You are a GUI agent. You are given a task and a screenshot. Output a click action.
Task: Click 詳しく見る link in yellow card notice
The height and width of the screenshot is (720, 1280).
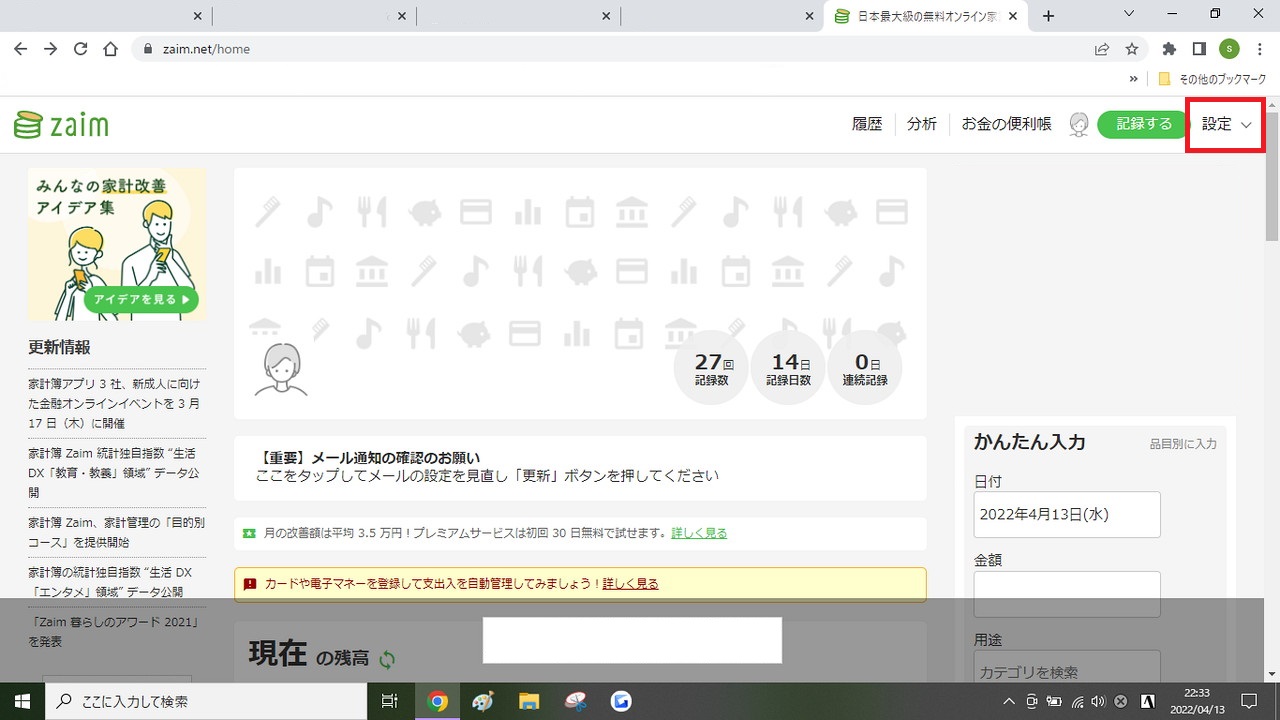630,584
